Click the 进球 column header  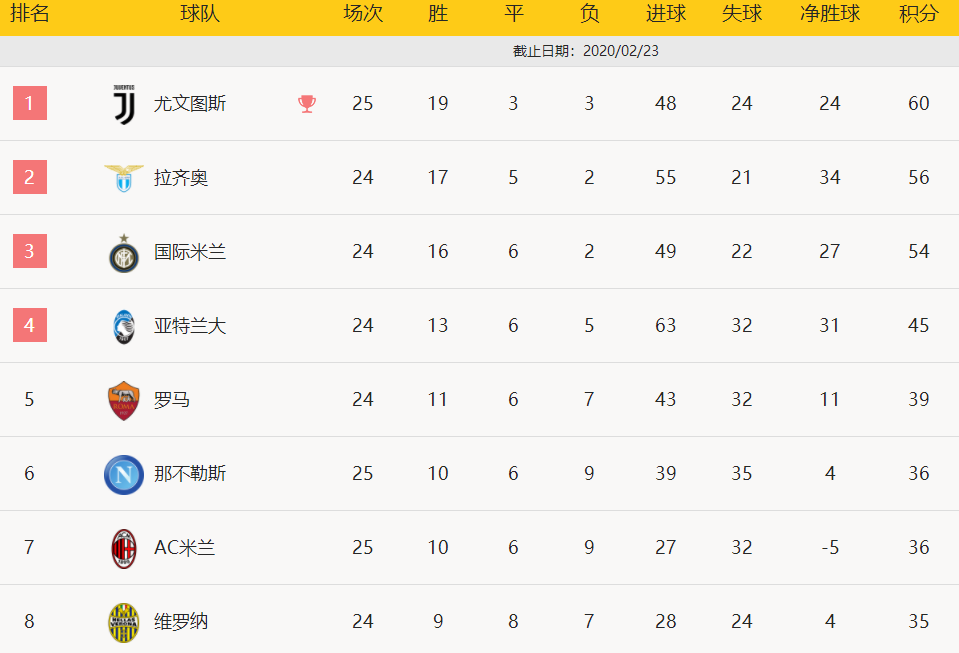(666, 13)
